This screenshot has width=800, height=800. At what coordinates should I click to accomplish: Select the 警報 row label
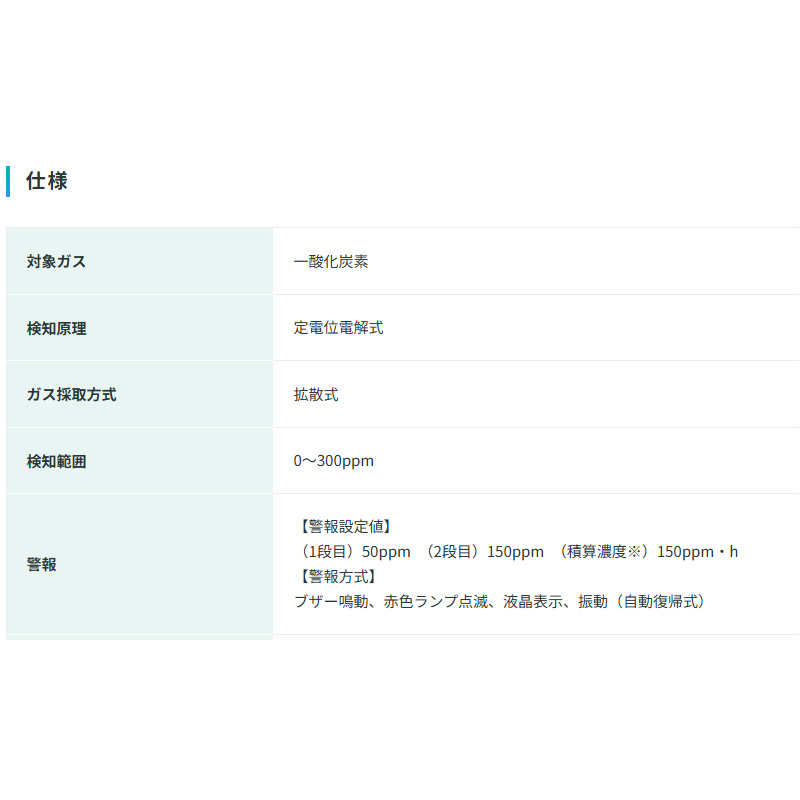point(41,565)
